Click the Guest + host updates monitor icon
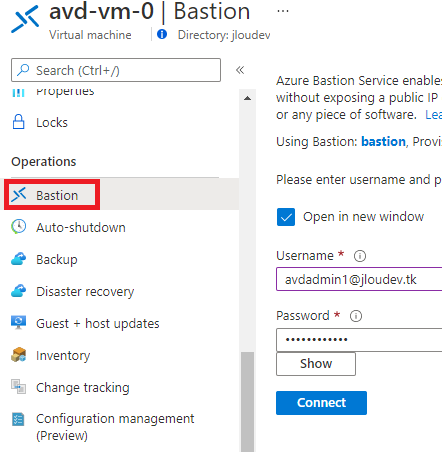 (19, 323)
